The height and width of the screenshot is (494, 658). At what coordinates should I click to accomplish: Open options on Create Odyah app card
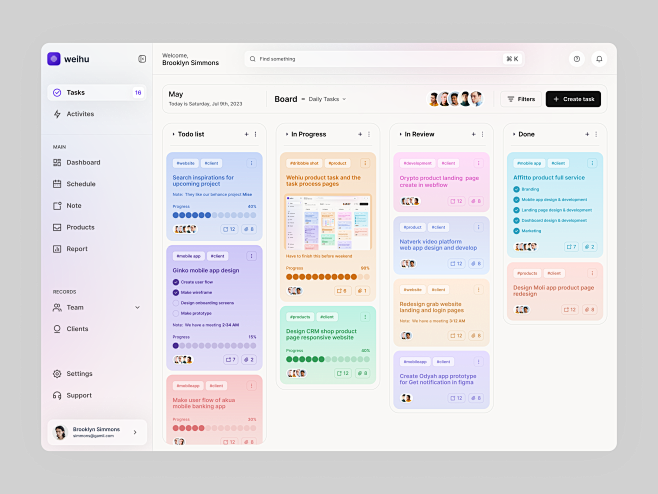click(478, 361)
